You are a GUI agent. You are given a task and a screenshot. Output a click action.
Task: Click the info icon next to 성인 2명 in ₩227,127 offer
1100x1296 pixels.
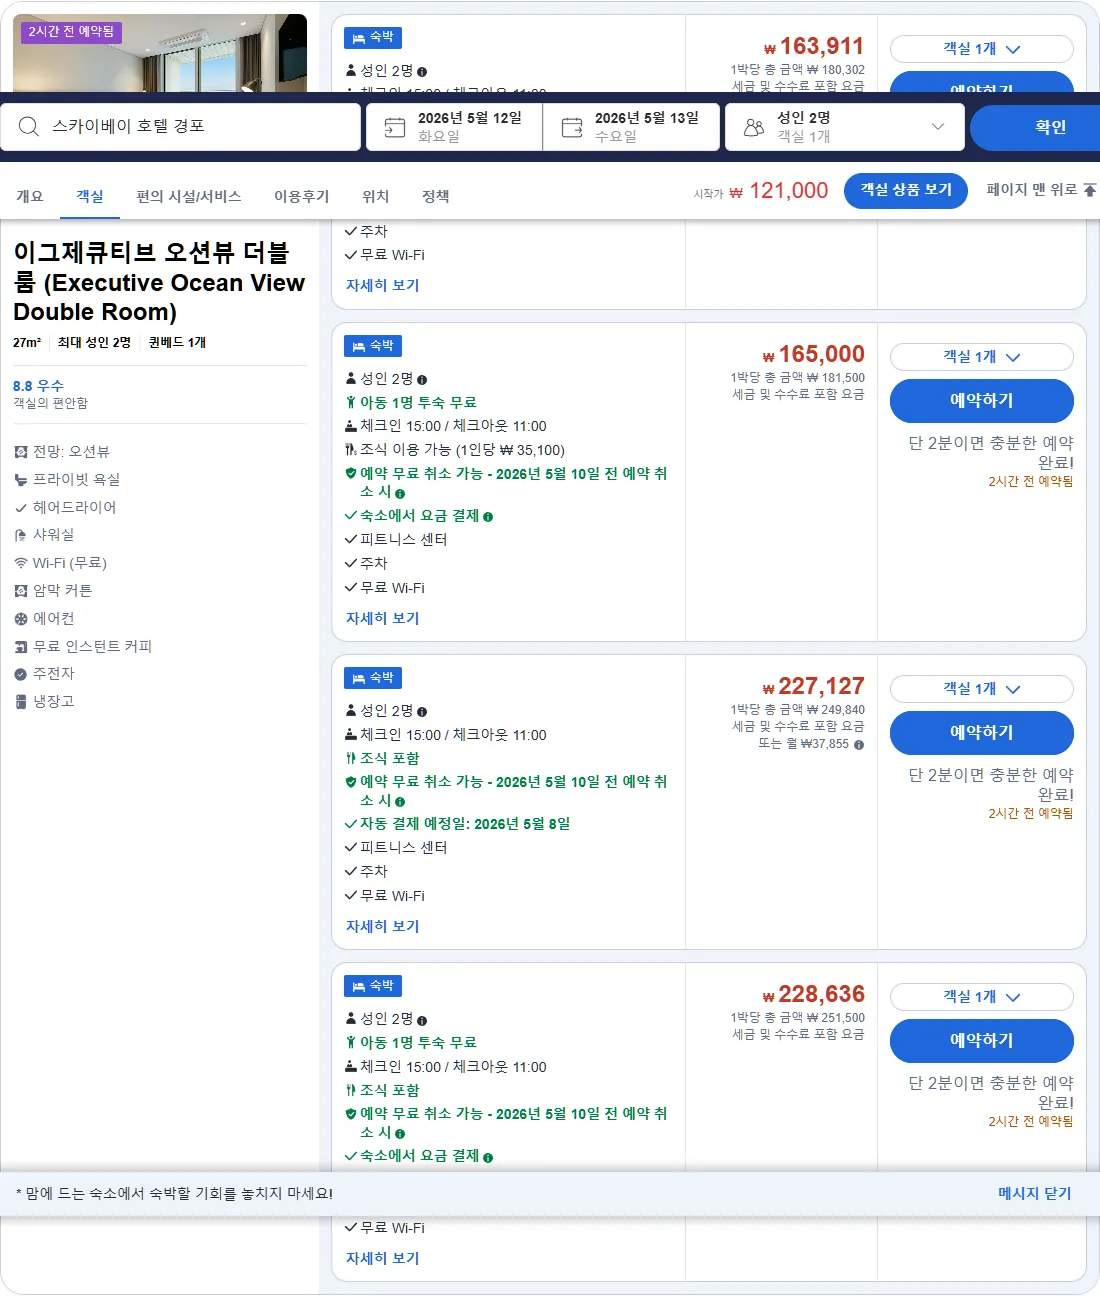pos(422,712)
